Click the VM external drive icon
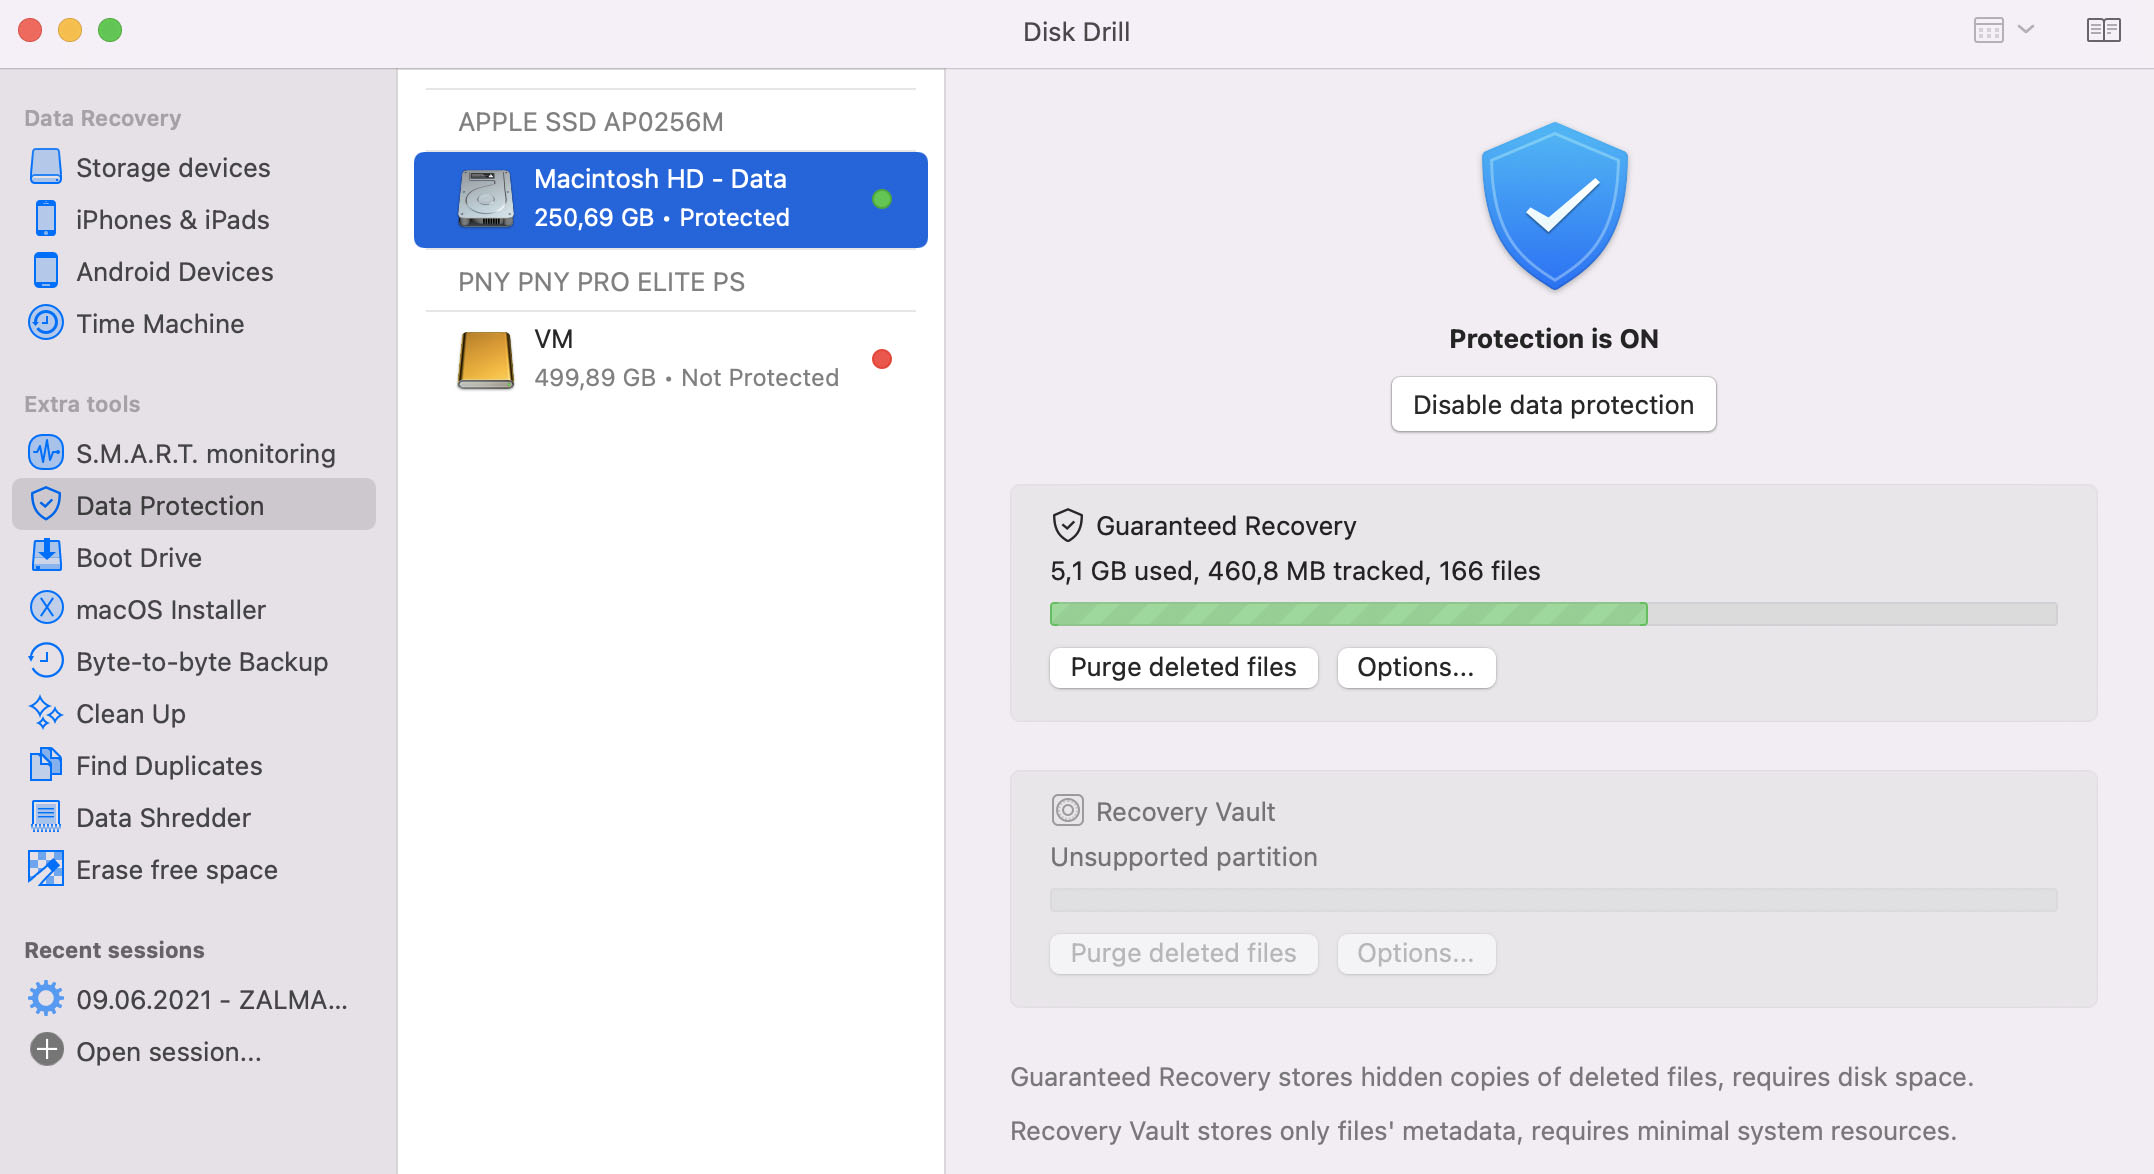2154x1174 pixels. [486, 360]
